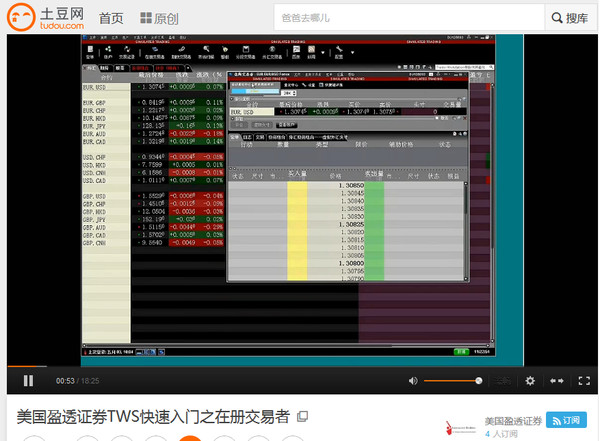Select the EUR.JPY watchlist row
The width and height of the screenshot is (600, 441).
[153, 126]
